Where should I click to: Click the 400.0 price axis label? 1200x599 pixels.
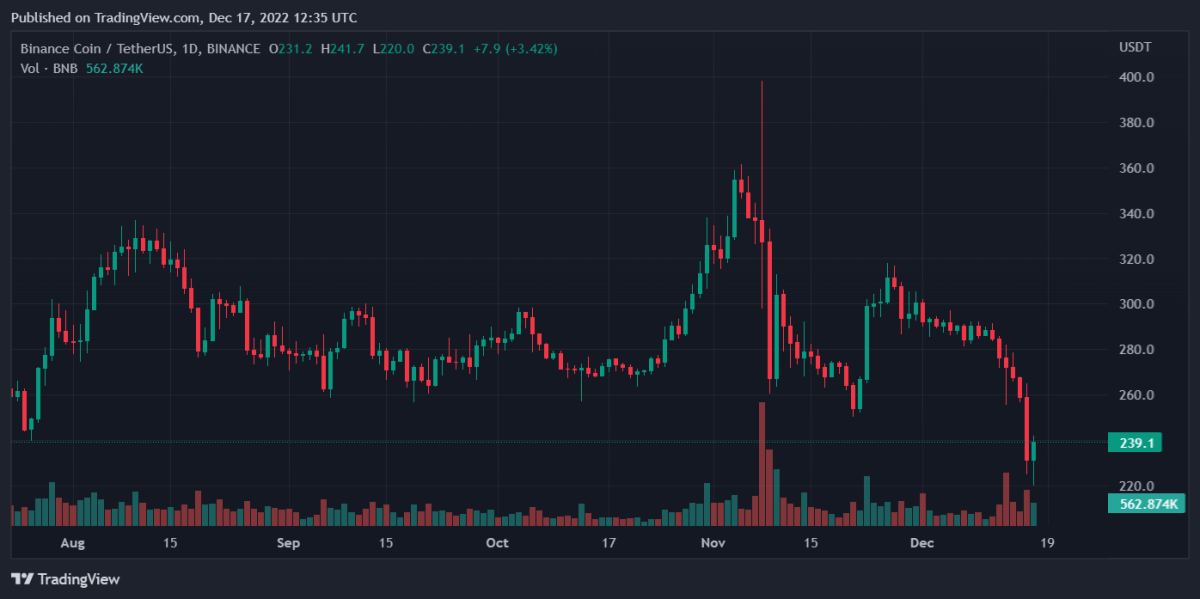click(1137, 77)
